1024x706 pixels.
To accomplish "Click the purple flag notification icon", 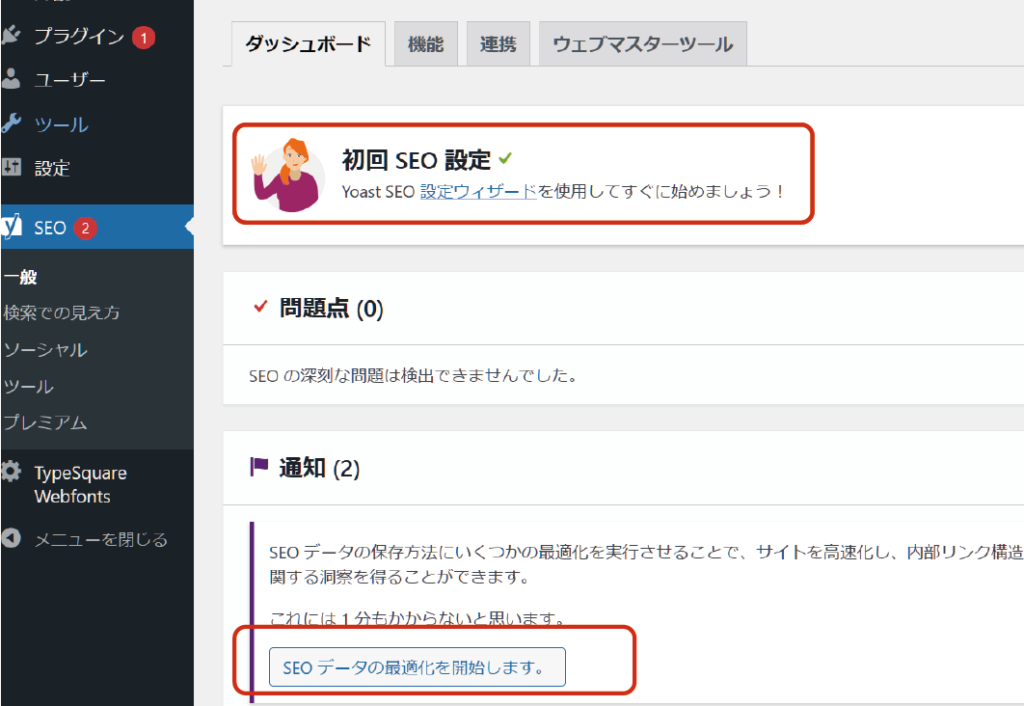I will pos(259,467).
